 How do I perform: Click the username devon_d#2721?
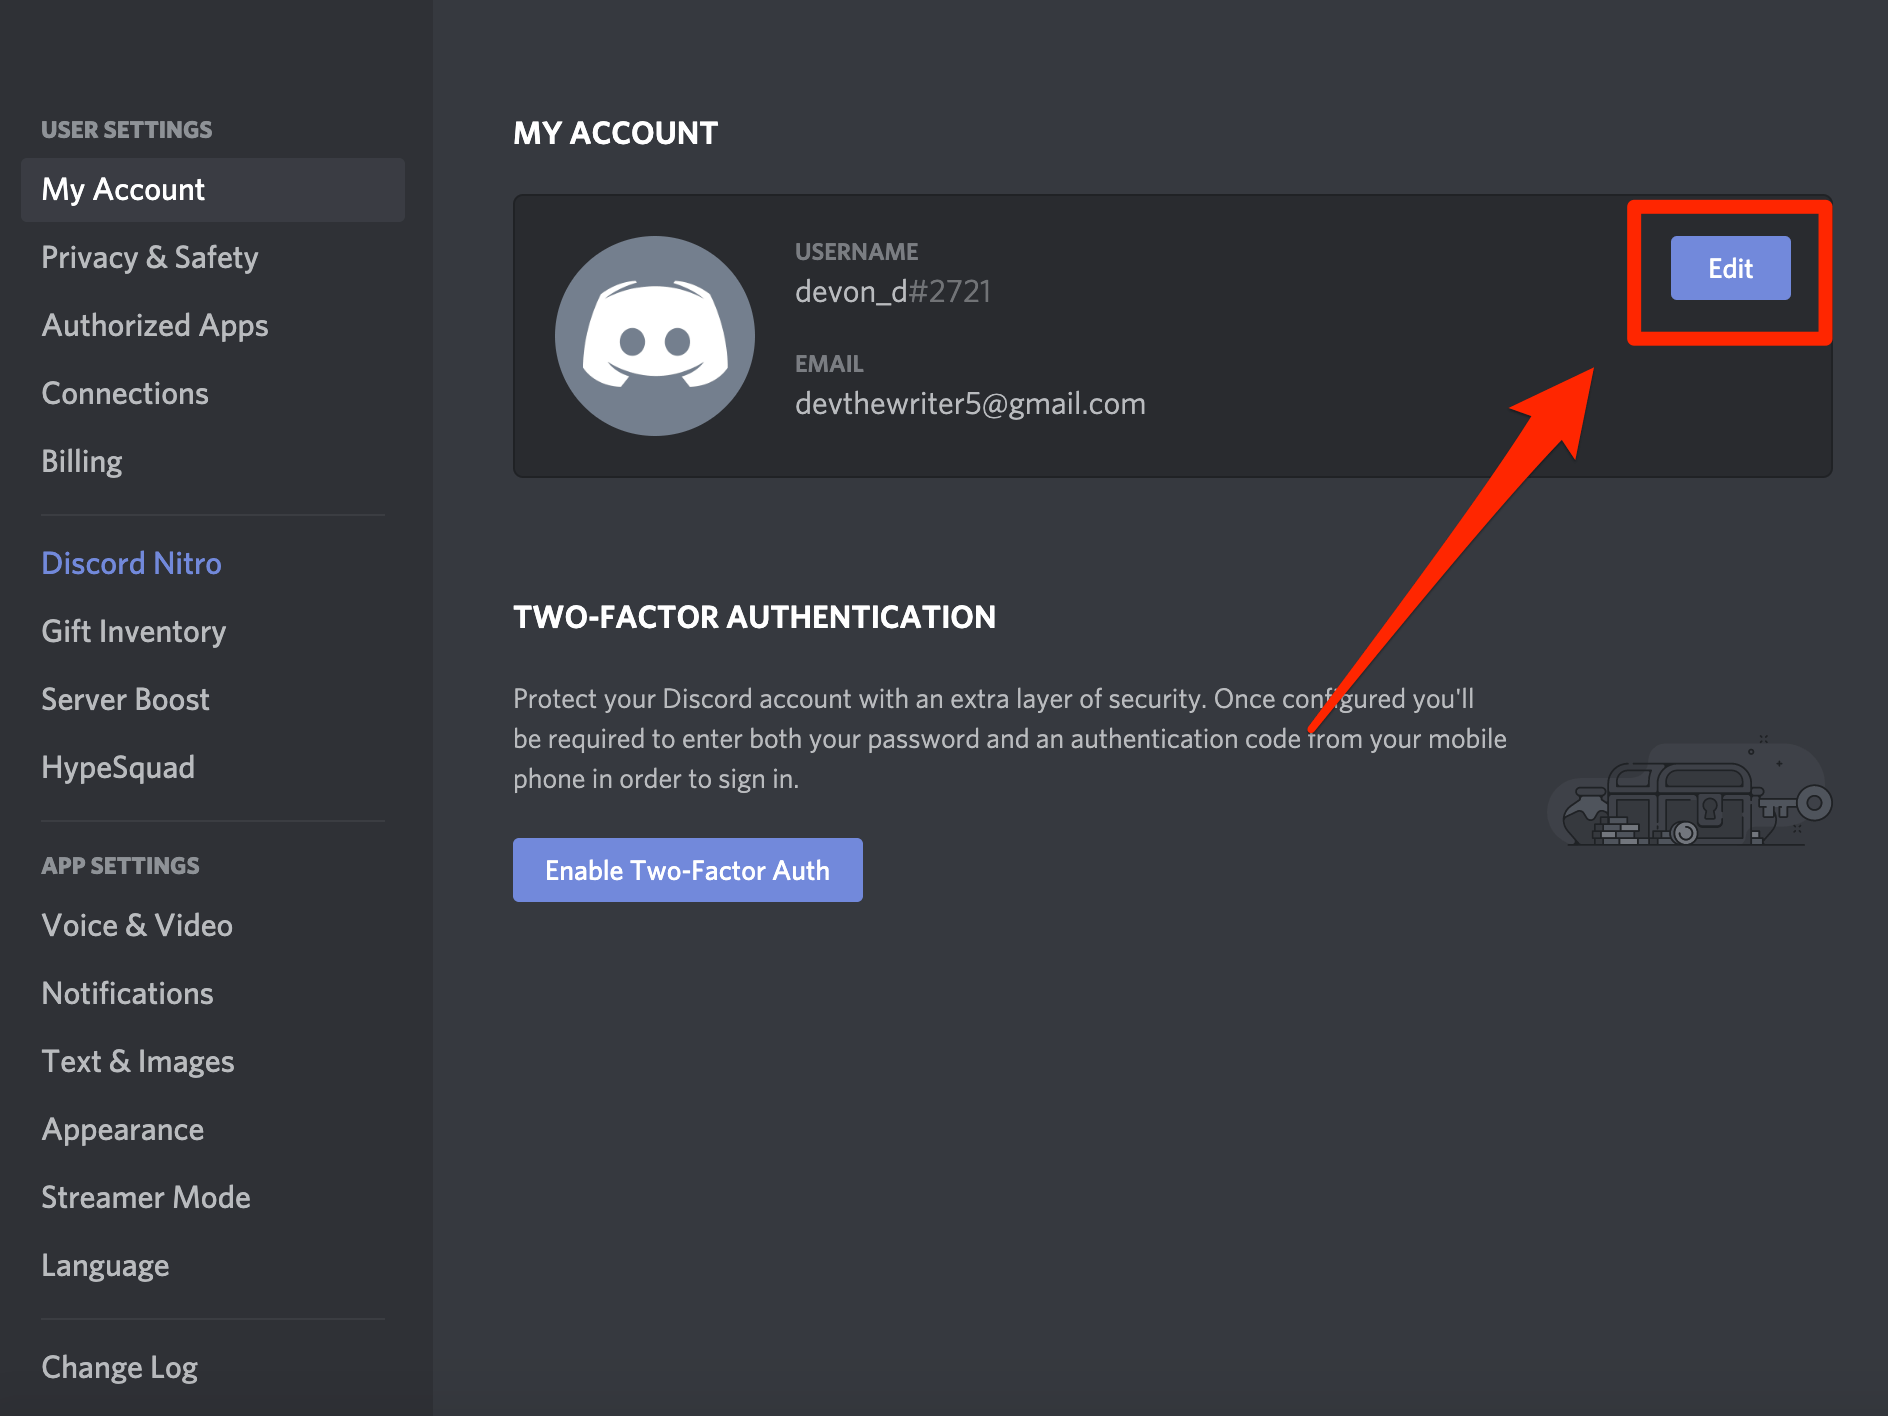[x=893, y=291]
